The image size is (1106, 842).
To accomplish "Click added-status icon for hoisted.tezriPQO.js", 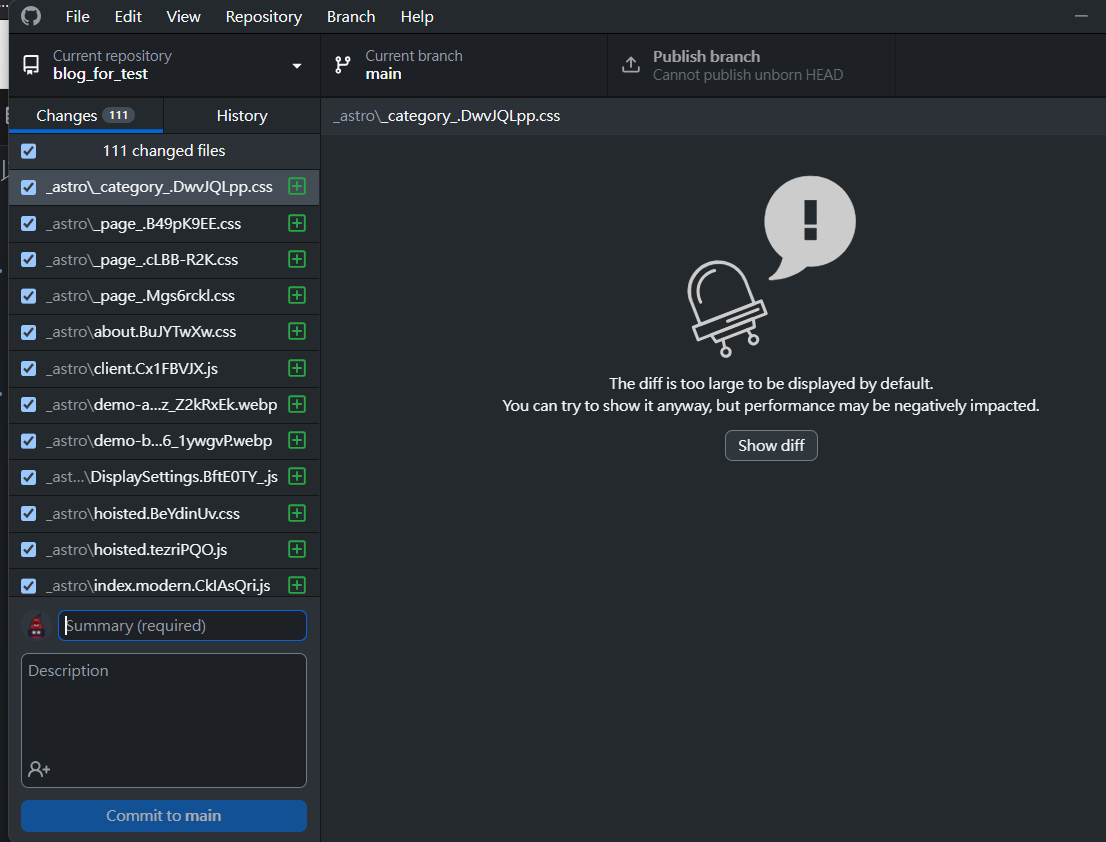I will [x=297, y=549].
